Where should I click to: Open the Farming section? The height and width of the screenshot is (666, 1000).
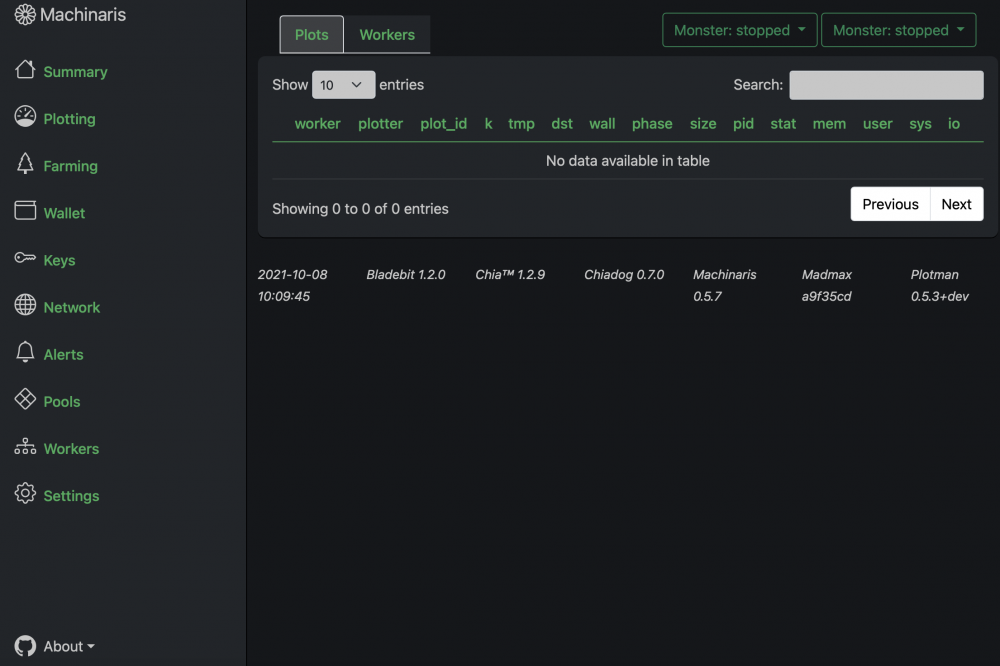[70, 166]
